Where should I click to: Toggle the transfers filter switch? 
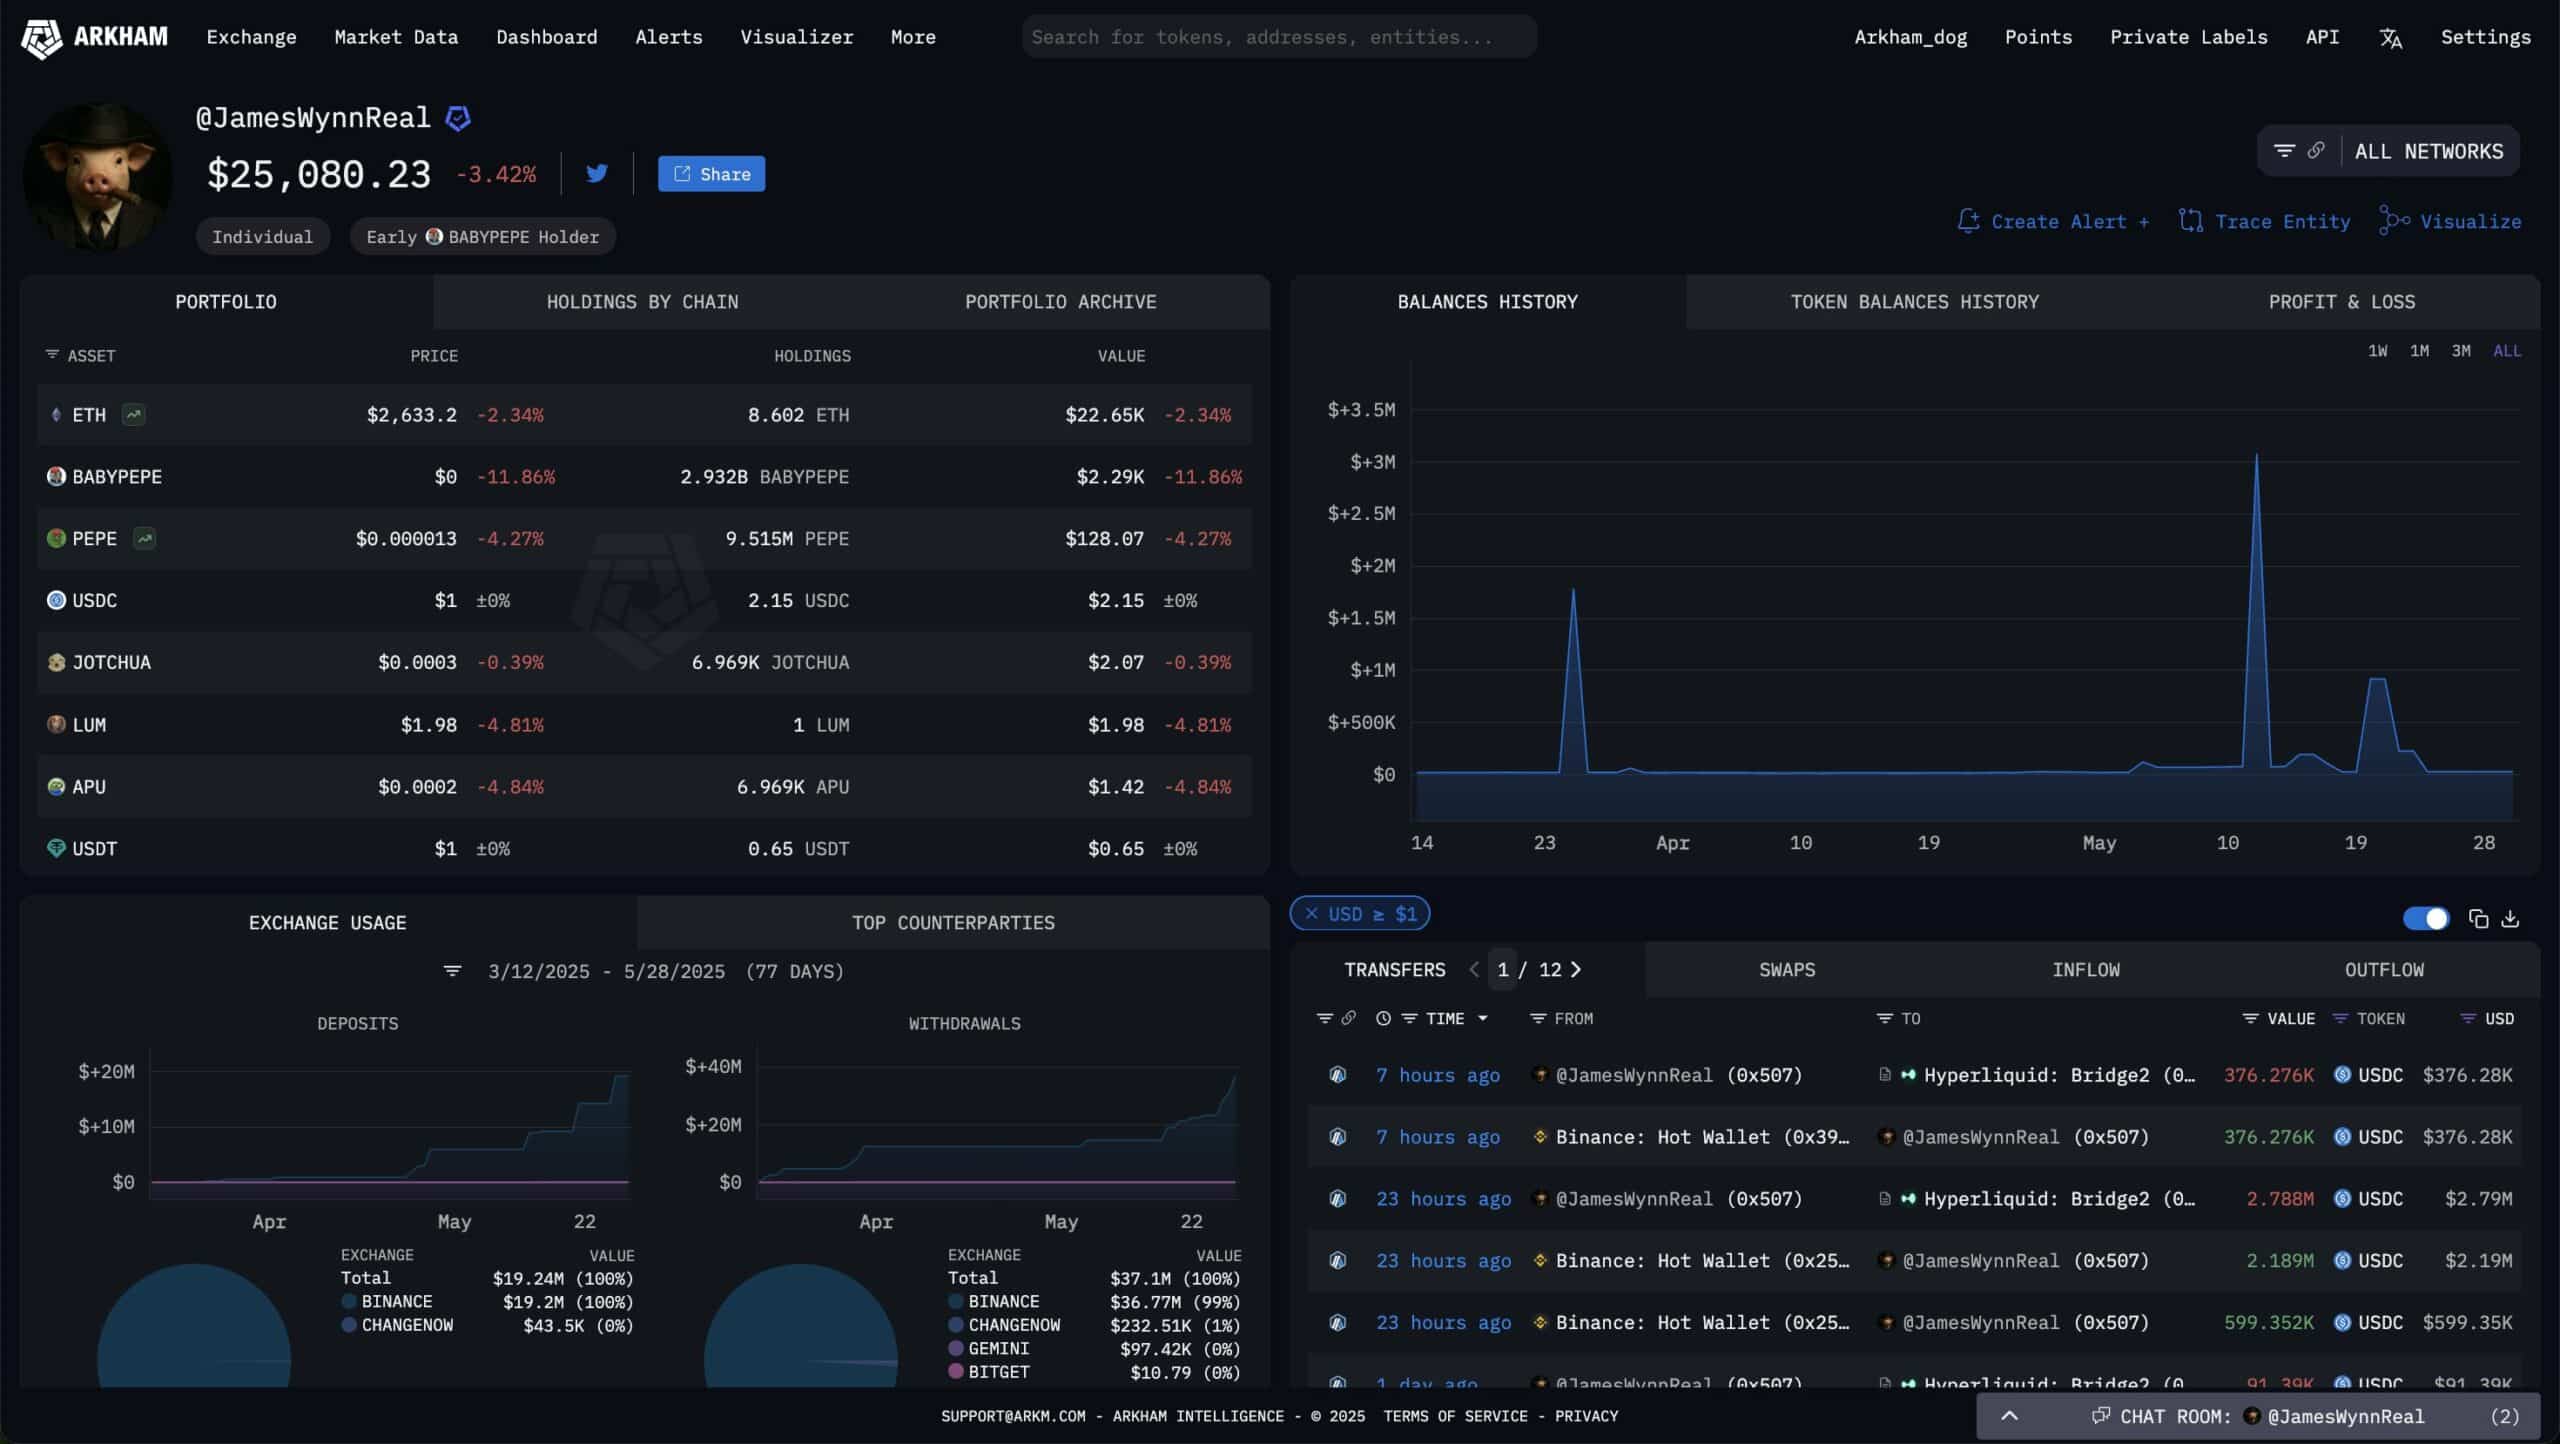click(x=2426, y=919)
